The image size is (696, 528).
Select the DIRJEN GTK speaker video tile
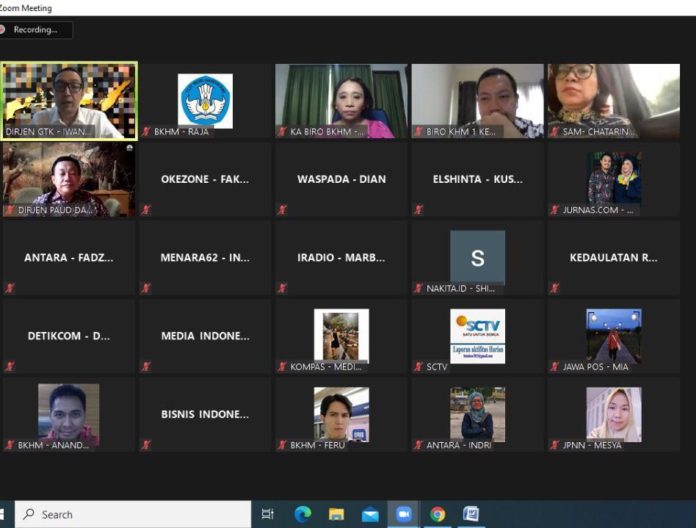point(69,101)
